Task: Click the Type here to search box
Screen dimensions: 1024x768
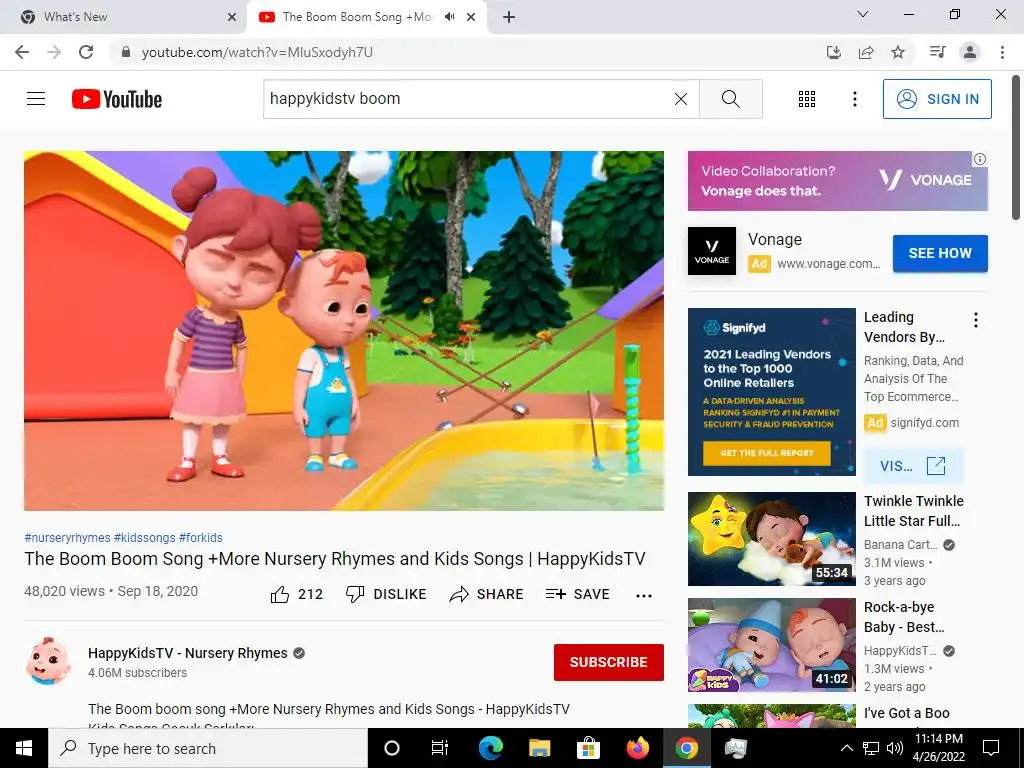Action: 208,748
